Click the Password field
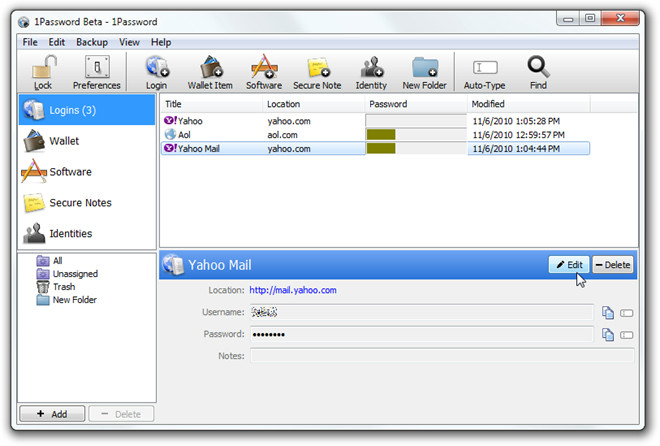Image resolution: width=660 pixels, height=446 pixels. tap(422, 334)
